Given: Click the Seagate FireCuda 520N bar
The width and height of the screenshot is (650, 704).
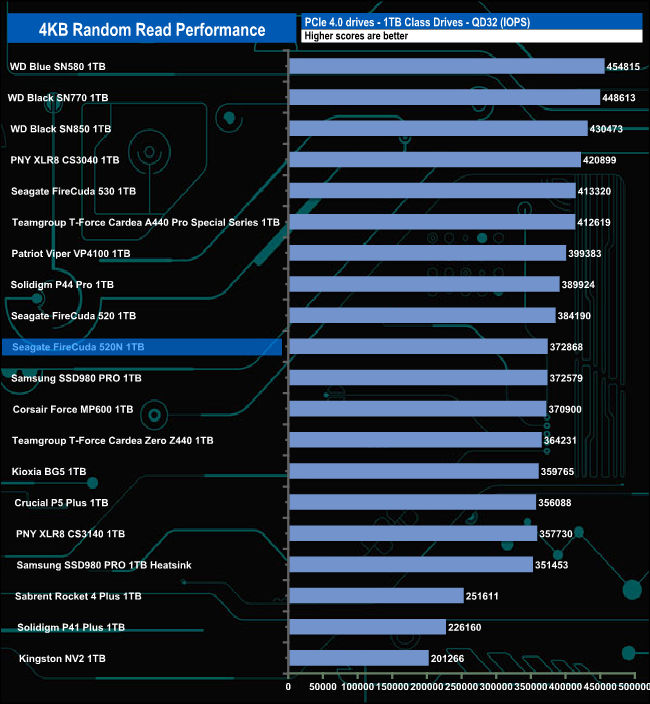Looking at the screenshot, I should tap(418, 347).
